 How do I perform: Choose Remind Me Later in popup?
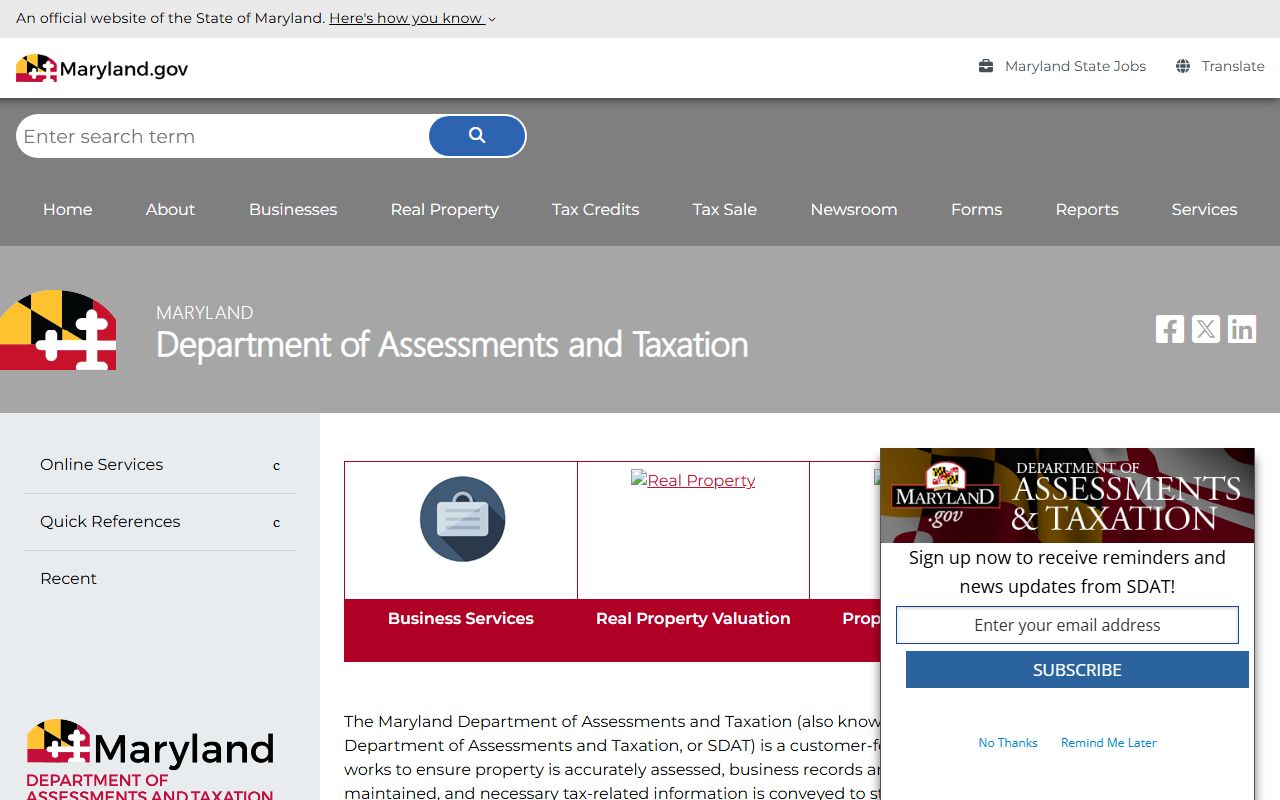point(1109,743)
